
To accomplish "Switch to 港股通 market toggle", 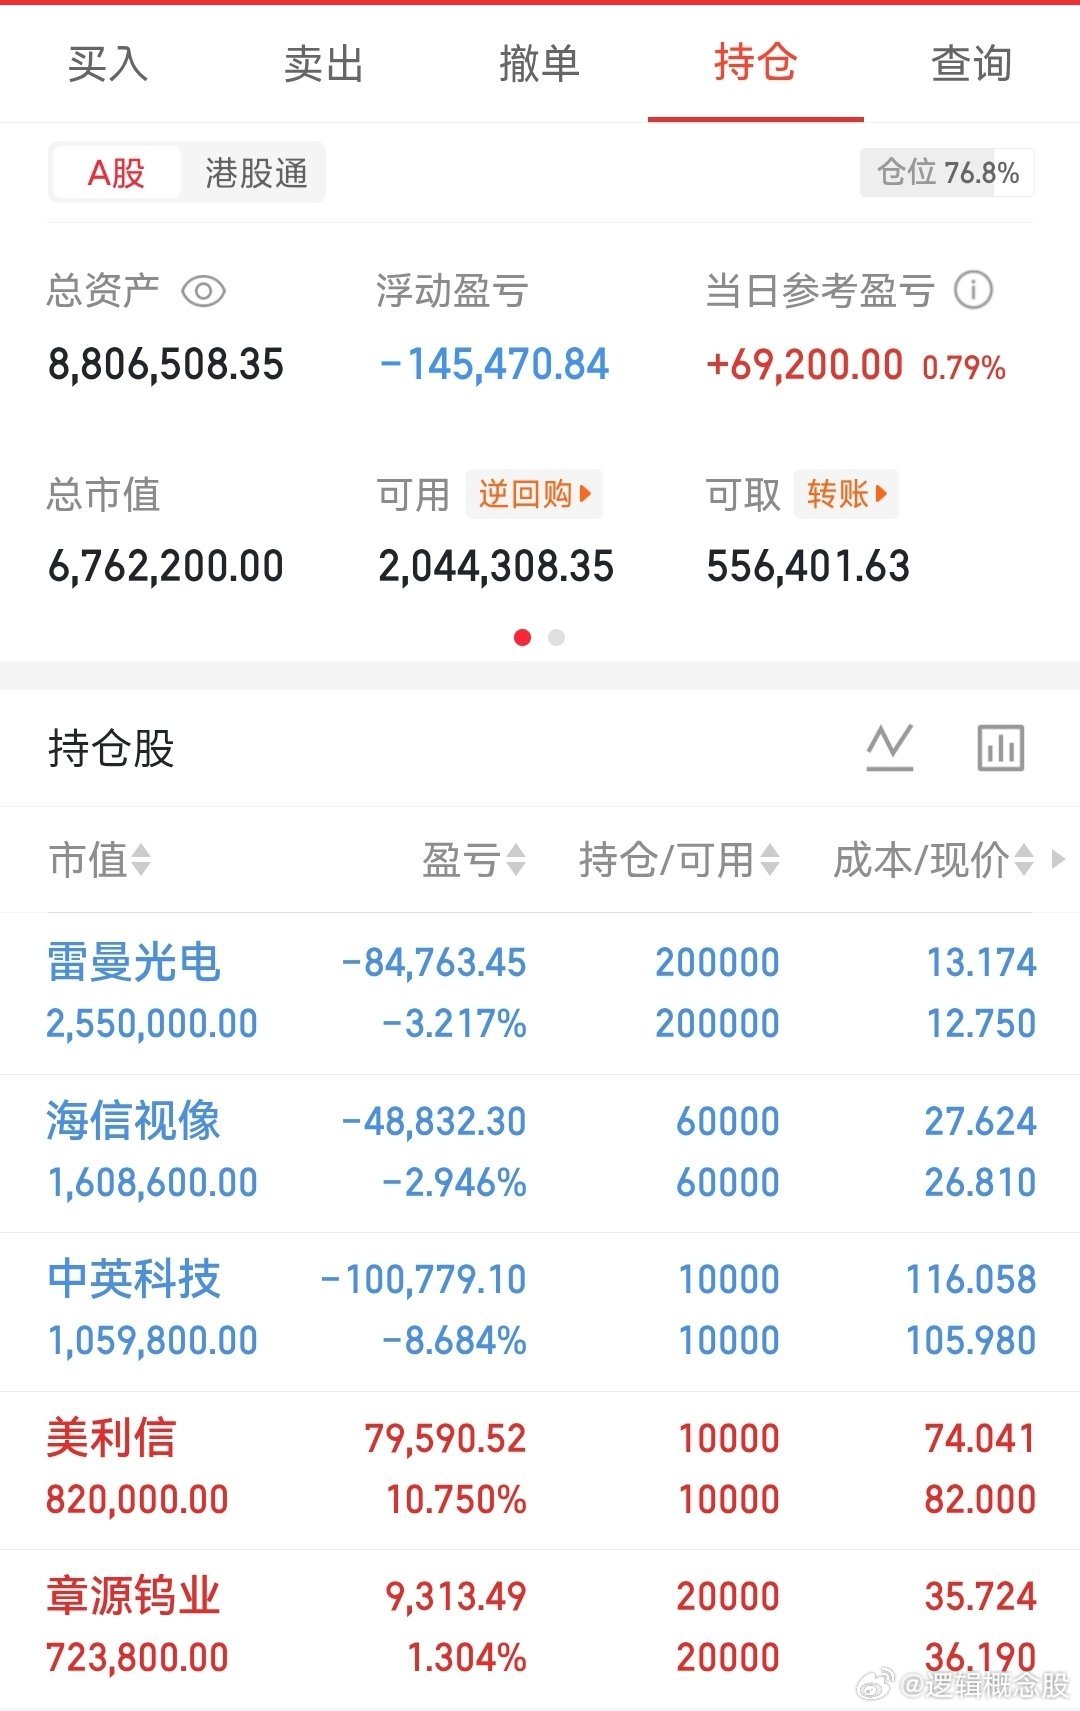I will coord(256,173).
